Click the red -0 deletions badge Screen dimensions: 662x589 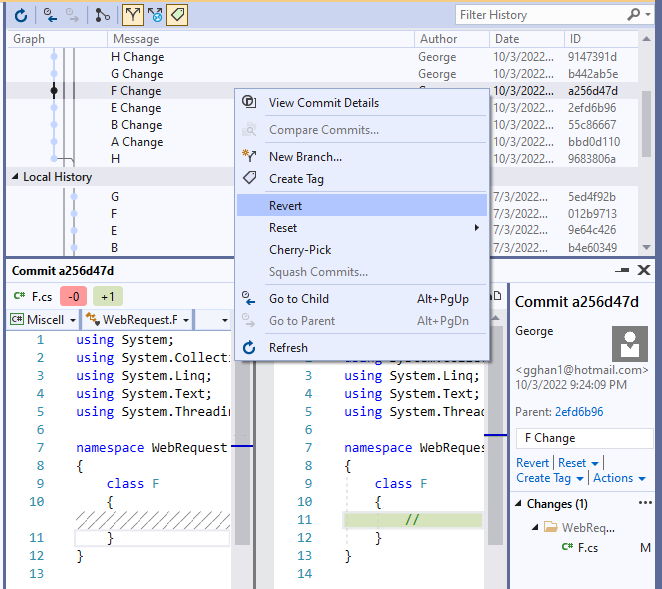point(72,296)
